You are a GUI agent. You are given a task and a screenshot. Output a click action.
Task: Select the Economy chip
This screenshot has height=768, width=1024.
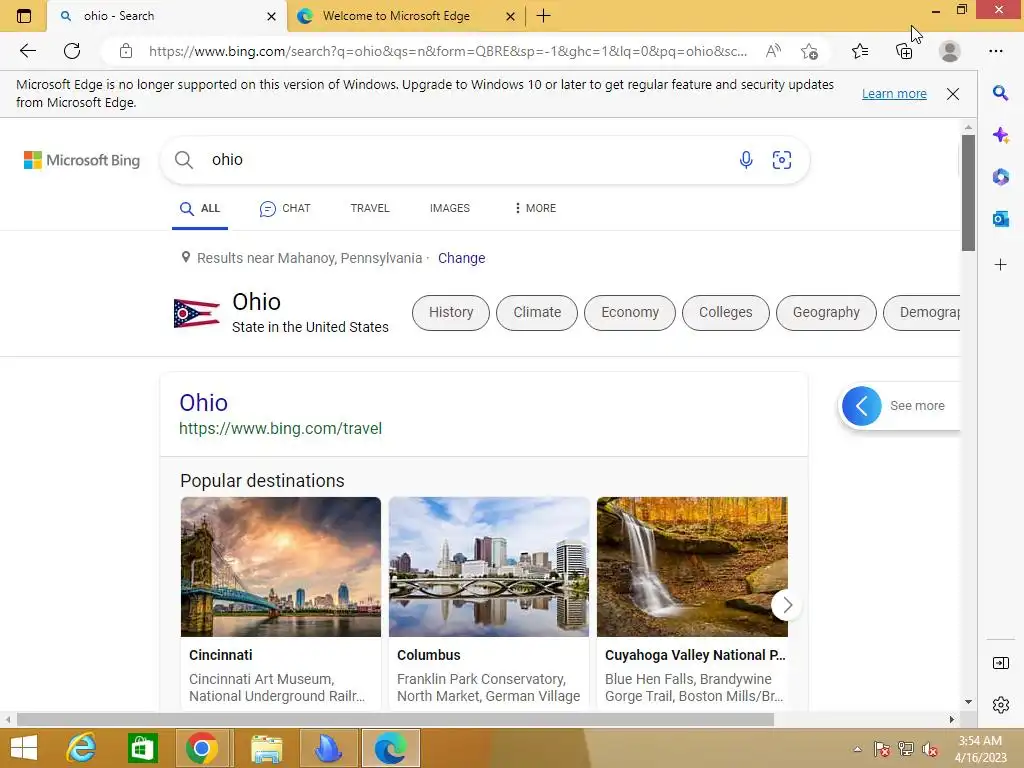tap(630, 312)
